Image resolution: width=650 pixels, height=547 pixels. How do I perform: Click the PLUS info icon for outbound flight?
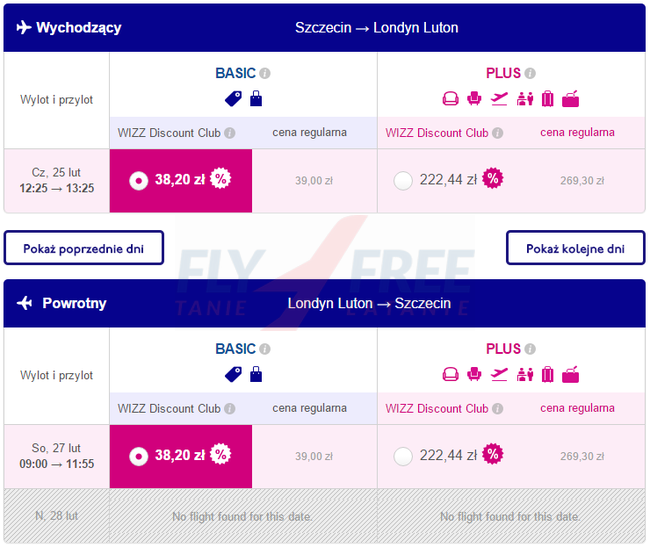click(x=530, y=73)
